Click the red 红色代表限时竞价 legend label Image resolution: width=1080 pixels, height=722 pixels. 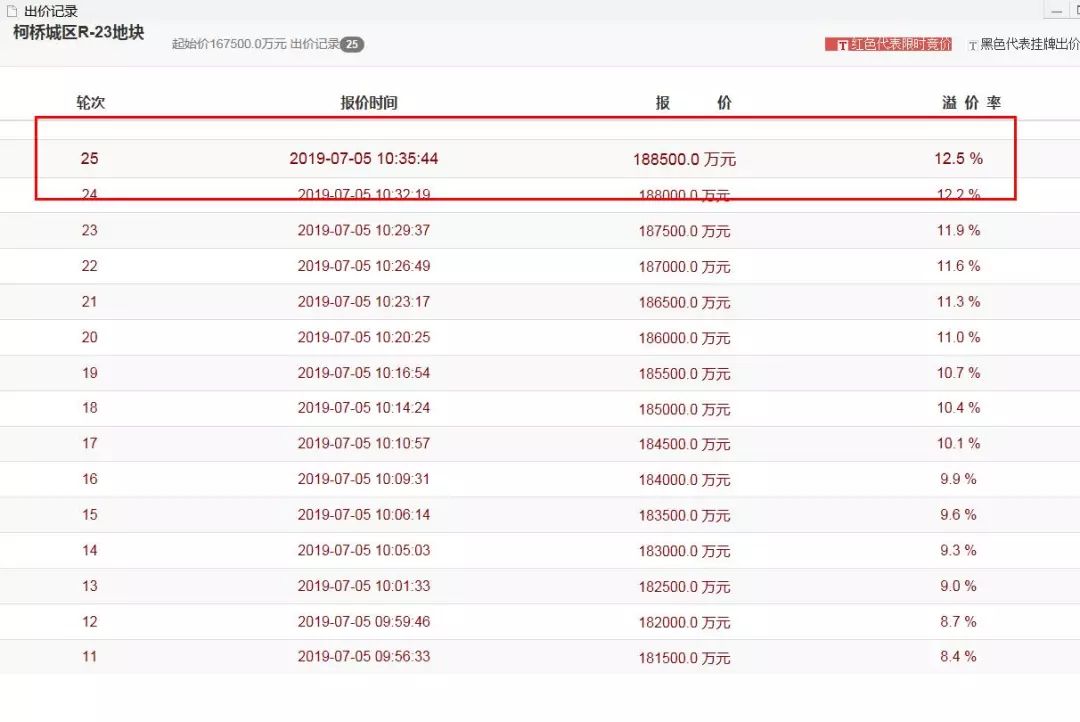coord(900,45)
